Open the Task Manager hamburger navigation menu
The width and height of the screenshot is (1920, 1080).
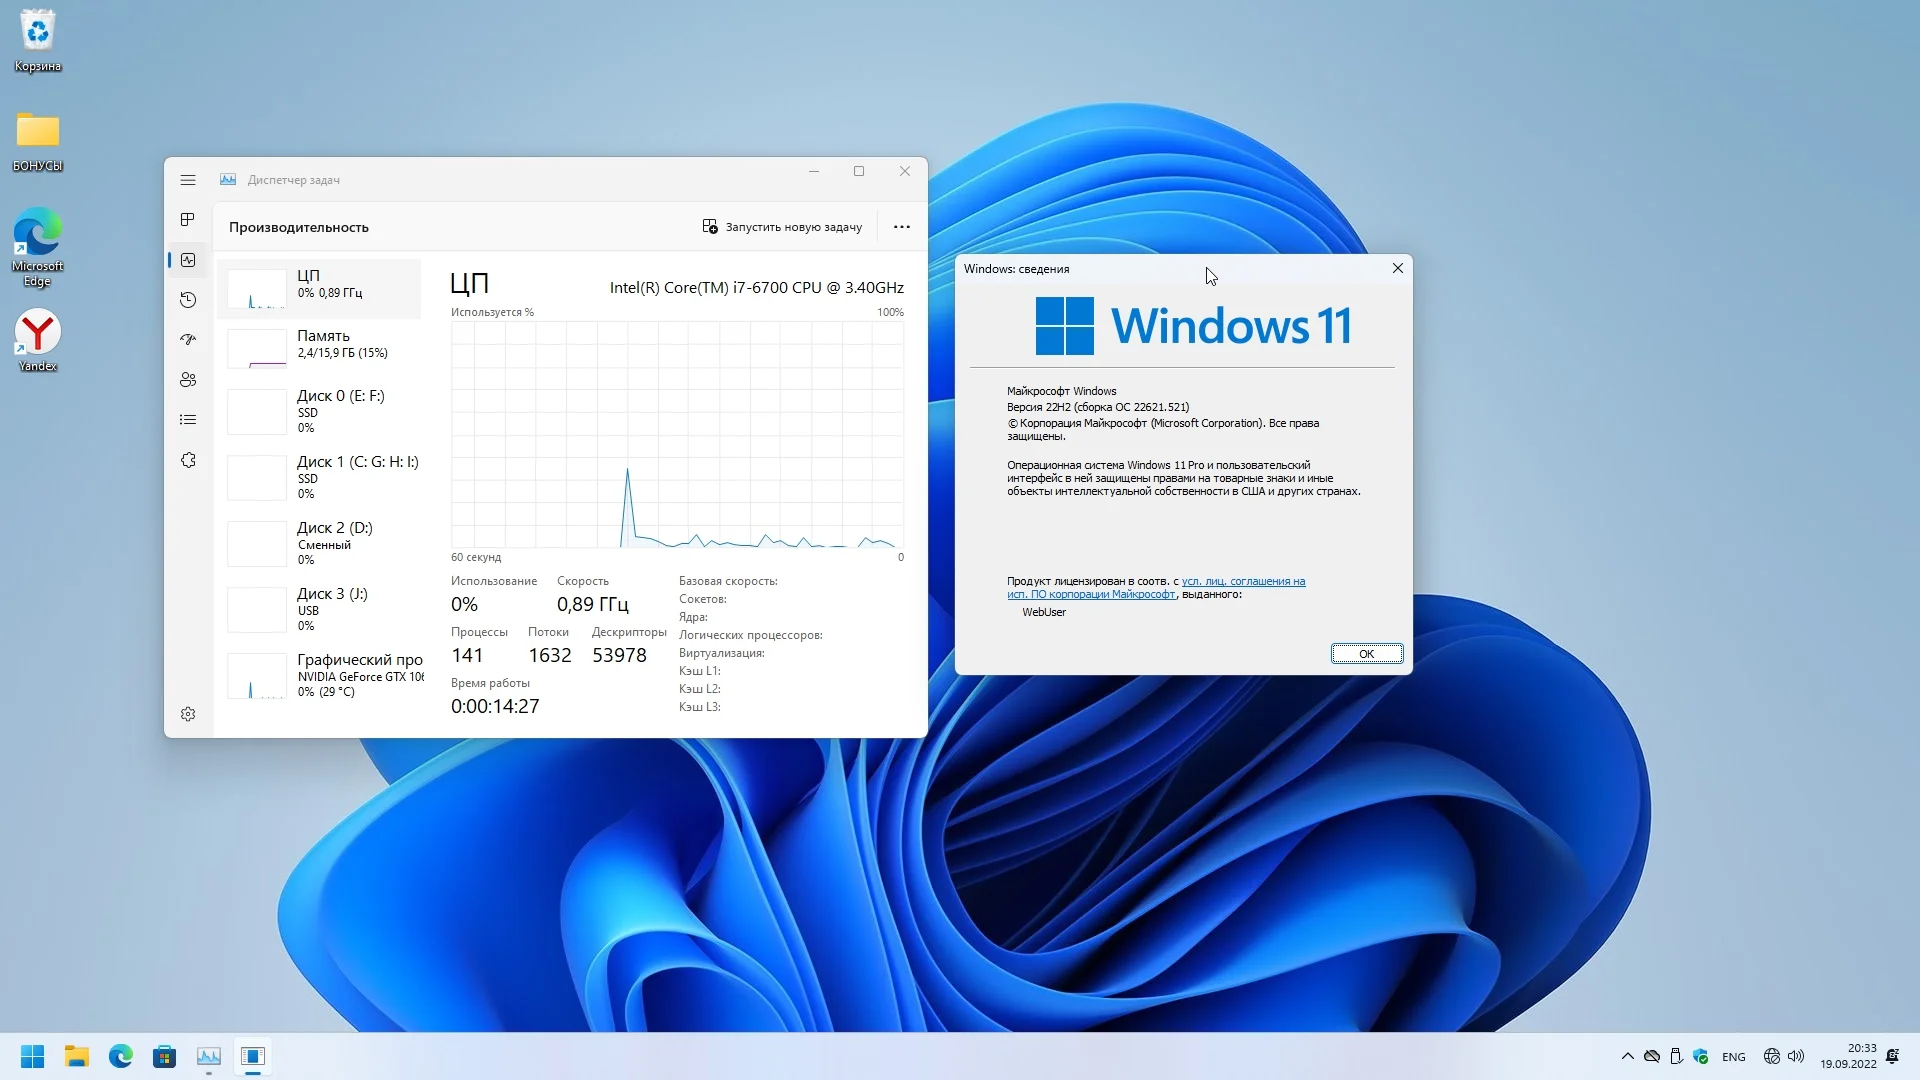click(188, 180)
